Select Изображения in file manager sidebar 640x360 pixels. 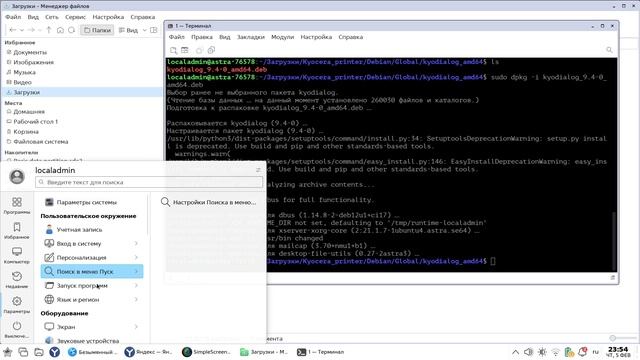[x=30, y=62]
